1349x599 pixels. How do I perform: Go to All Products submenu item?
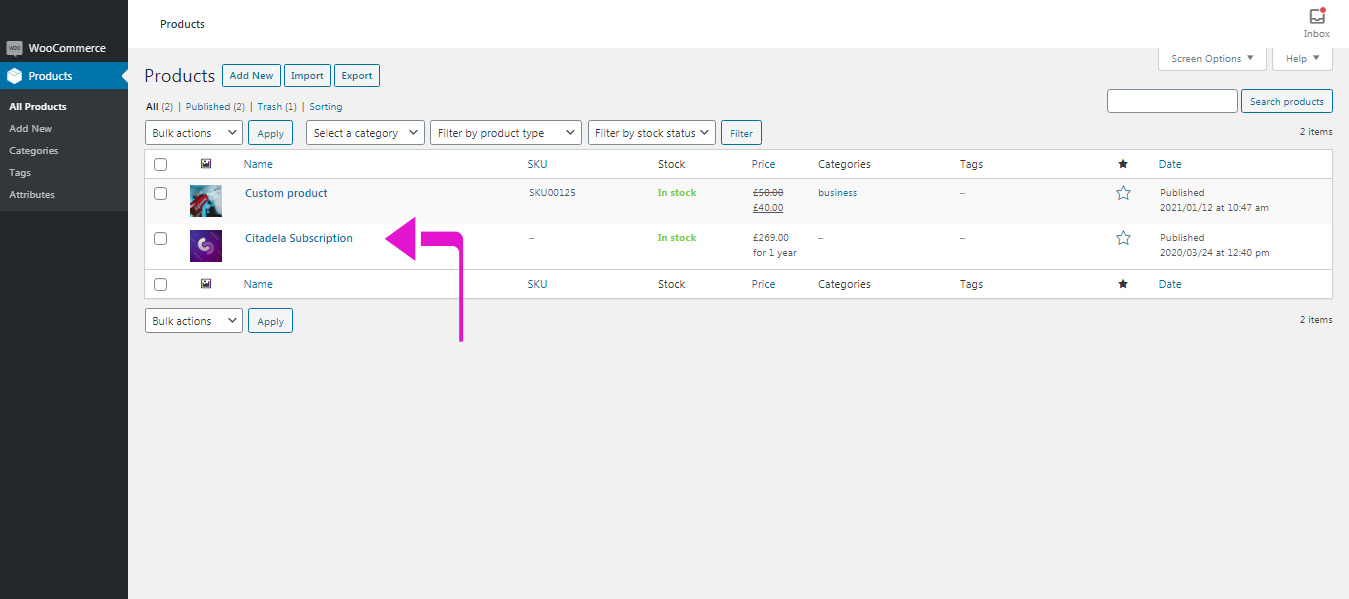coord(38,107)
